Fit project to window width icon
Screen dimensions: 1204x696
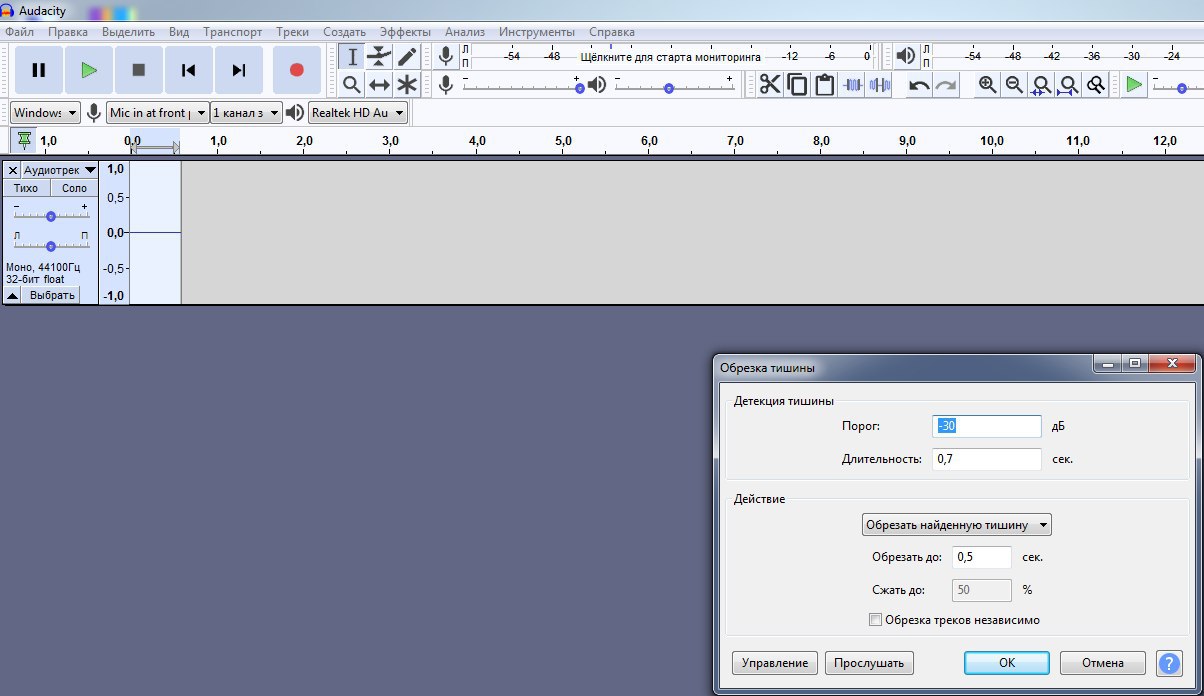[1069, 85]
